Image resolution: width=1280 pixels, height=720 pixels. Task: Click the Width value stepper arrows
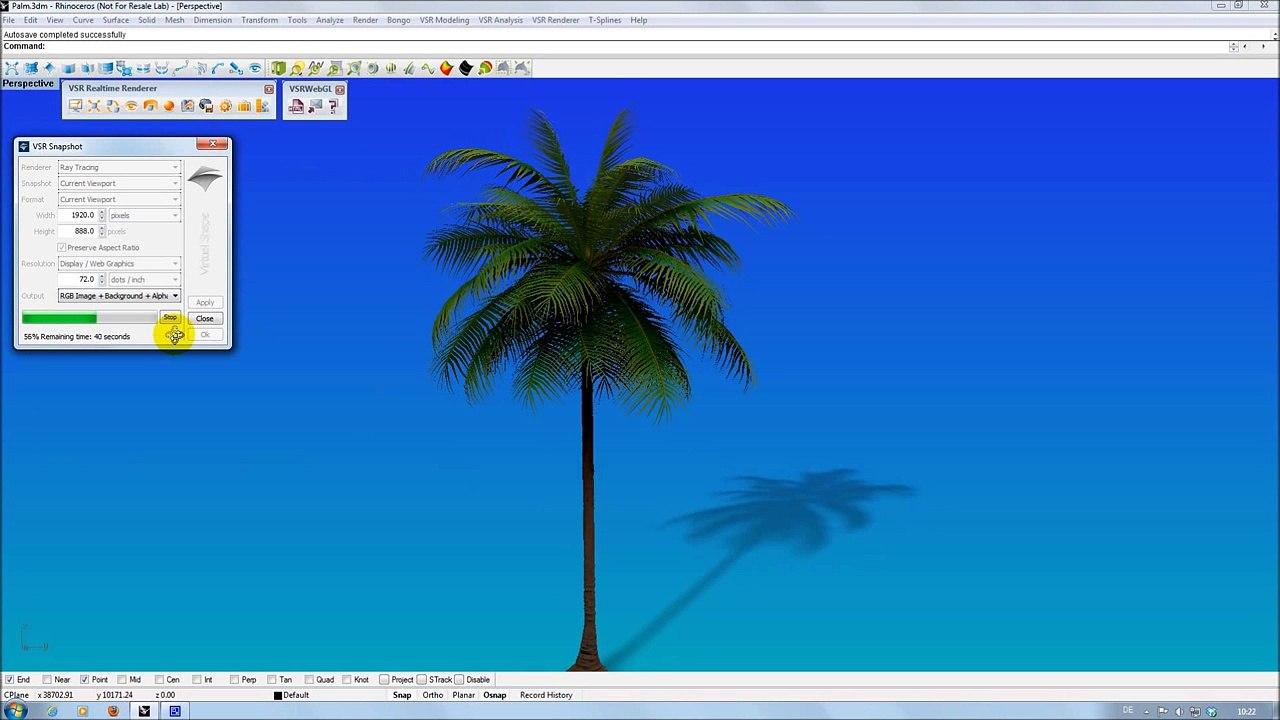tap(101, 215)
